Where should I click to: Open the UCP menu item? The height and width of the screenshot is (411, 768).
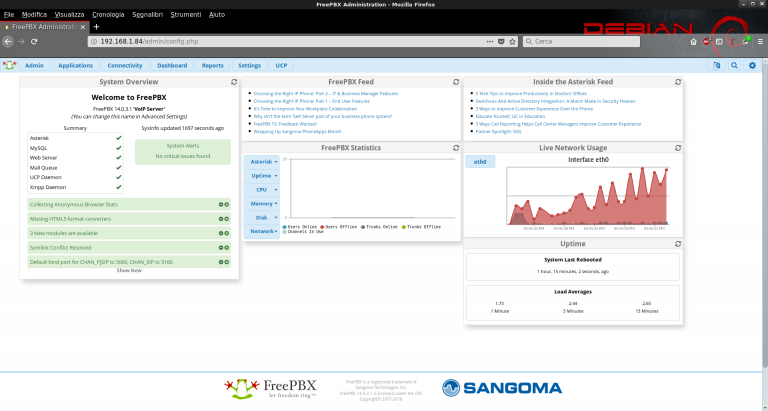click(281, 65)
